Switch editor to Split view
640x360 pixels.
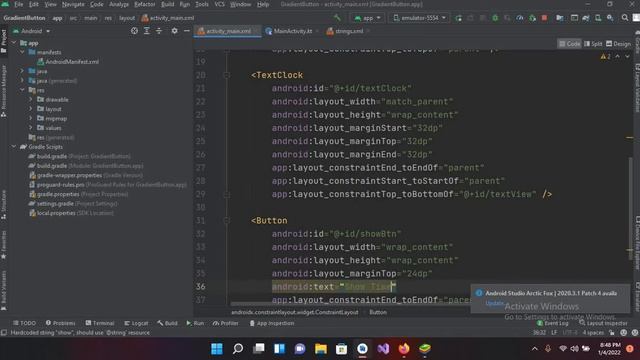[593, 44]
